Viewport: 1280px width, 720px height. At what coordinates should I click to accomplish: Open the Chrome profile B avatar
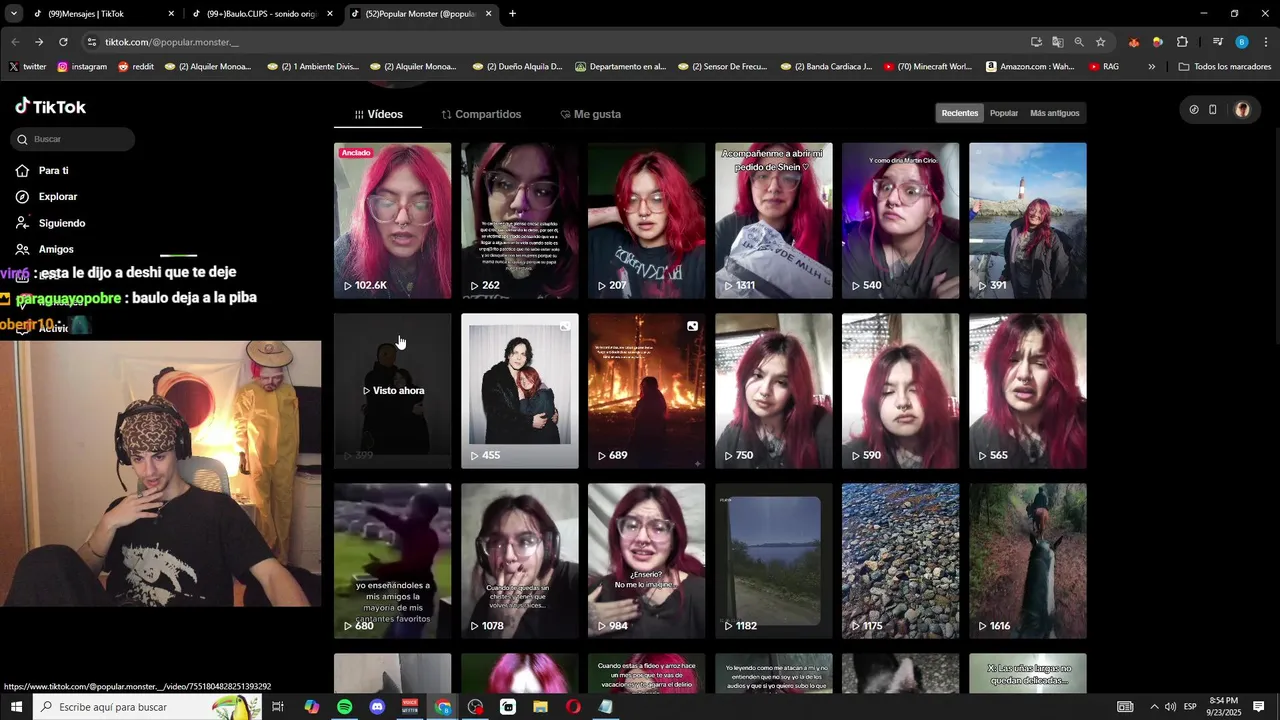(x=1241, y=42)
